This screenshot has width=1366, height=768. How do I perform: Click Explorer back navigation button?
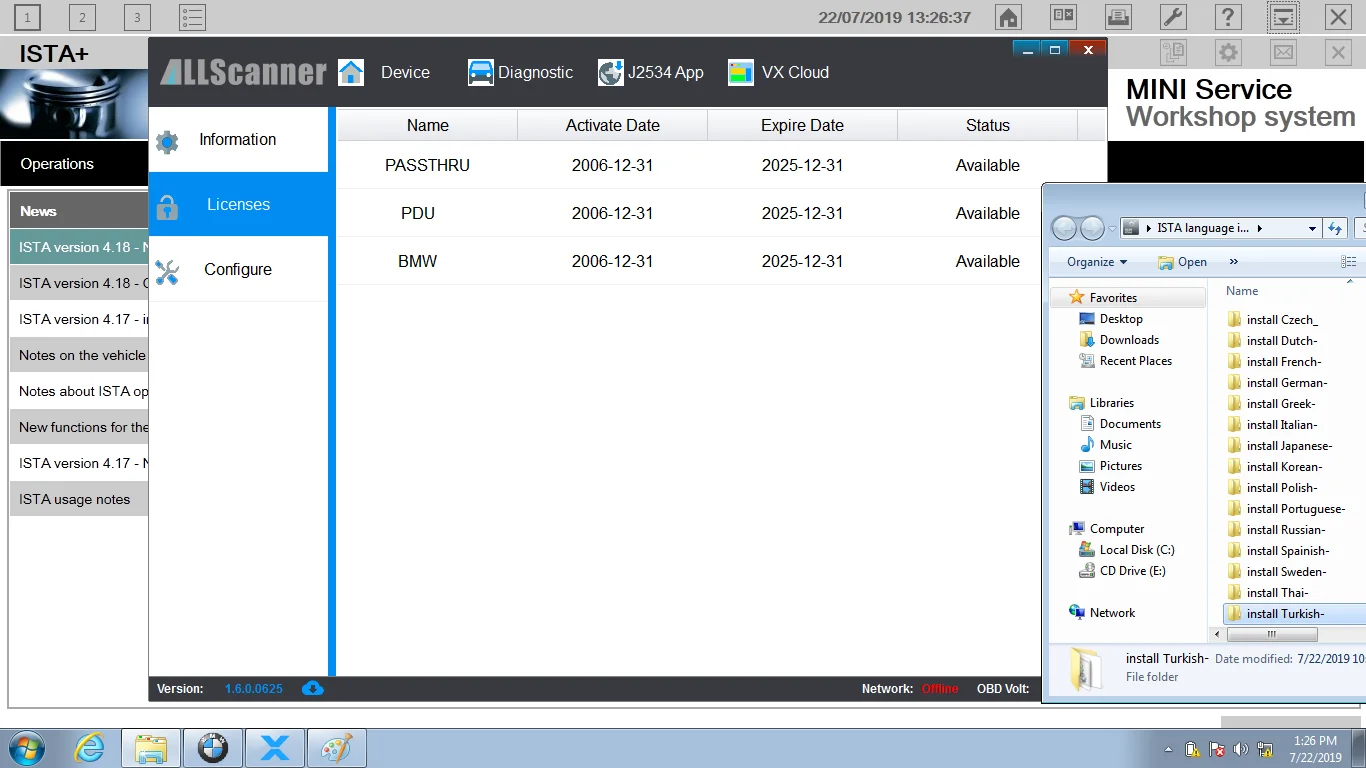(x=1065, y=228)
